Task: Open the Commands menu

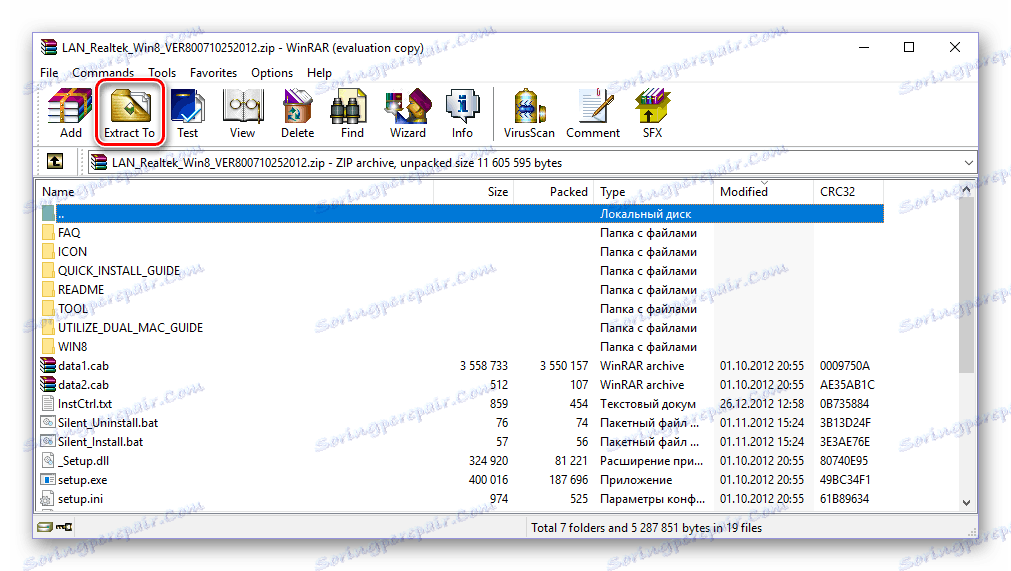Action: (x=103, y=73)
